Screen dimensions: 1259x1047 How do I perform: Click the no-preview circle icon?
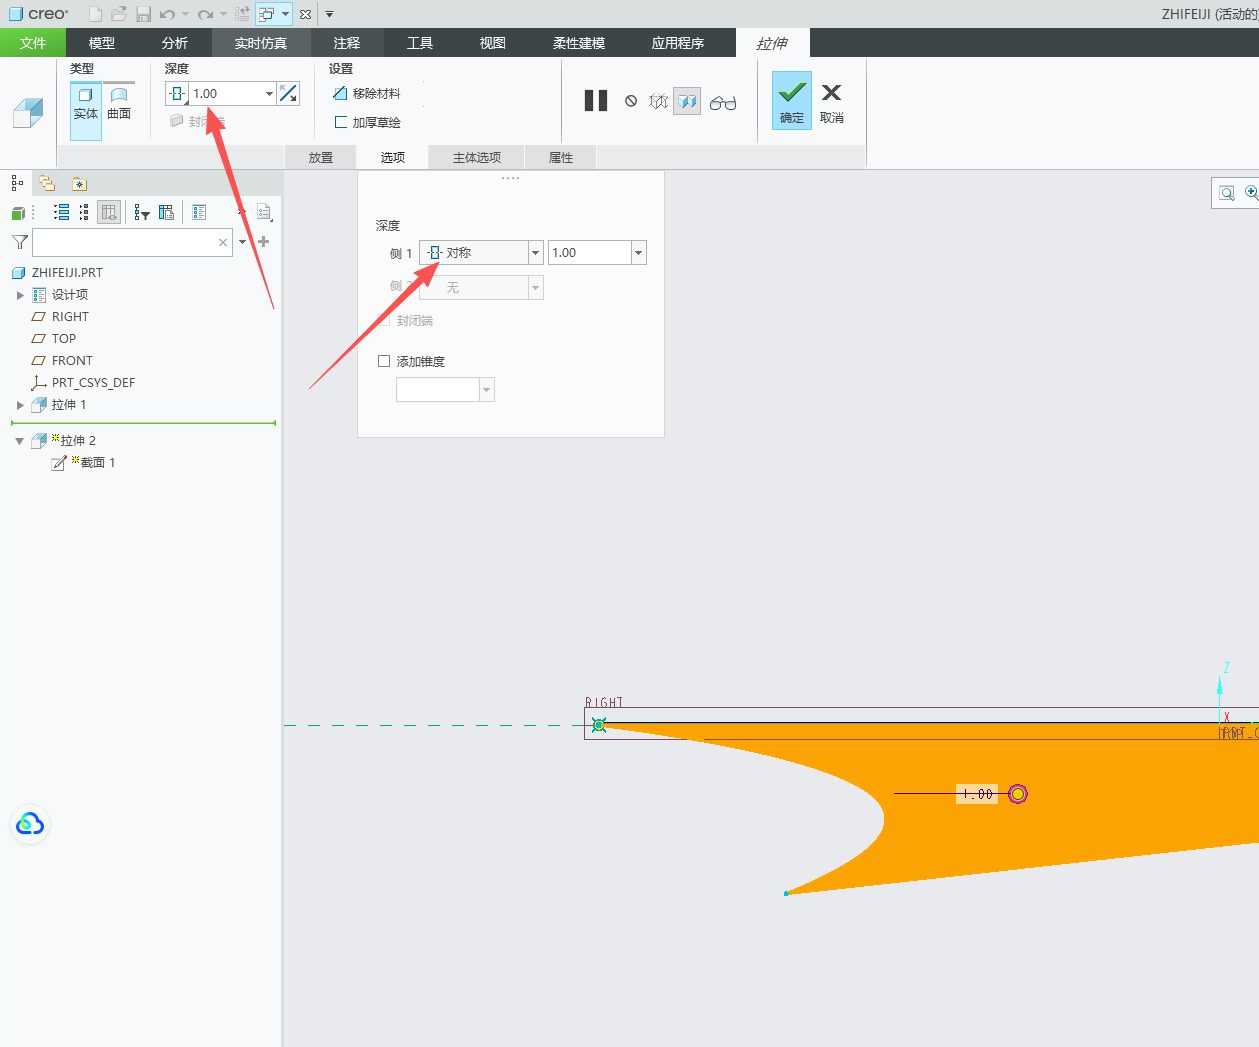point(631,101)
